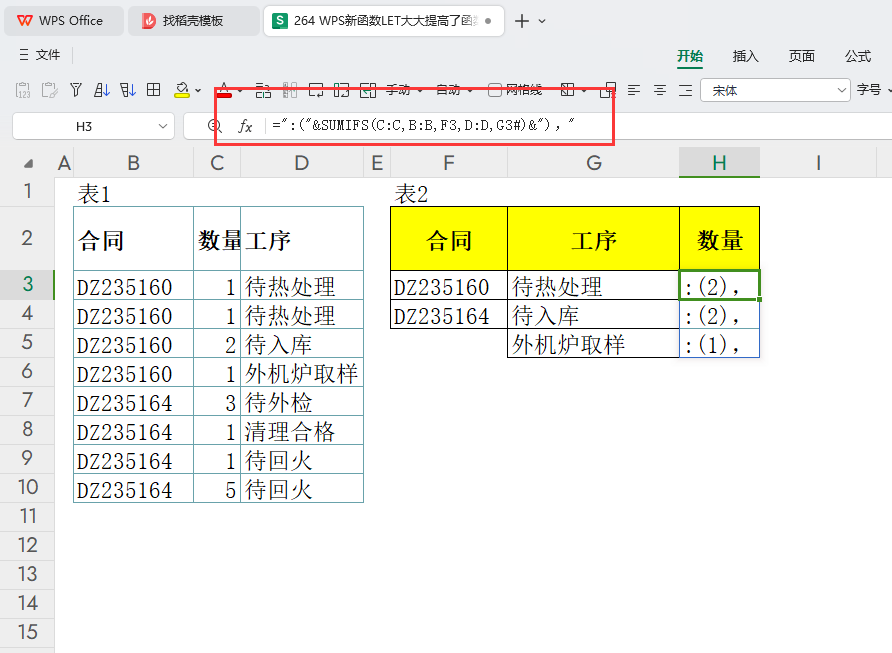Select the 开始 ribbon tab
The height and width of the screenshot is (653, 892).
coord(689,56)
